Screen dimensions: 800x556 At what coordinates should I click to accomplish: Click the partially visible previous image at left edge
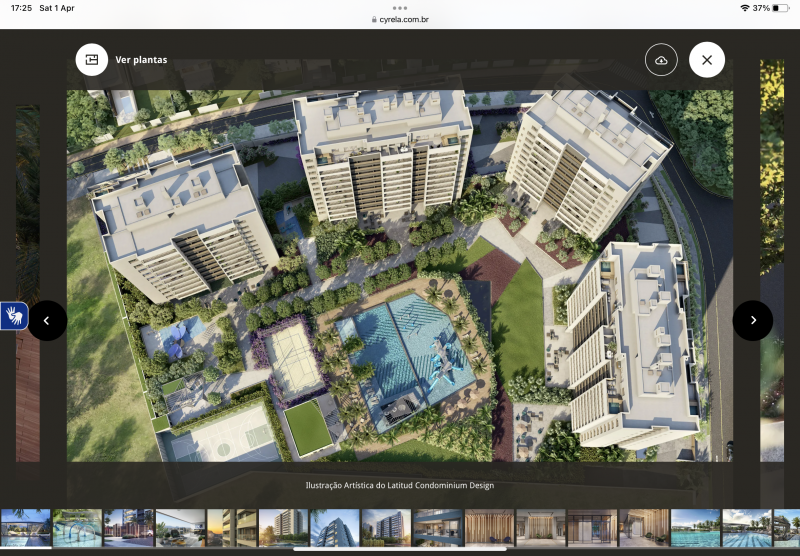point(28,283)
